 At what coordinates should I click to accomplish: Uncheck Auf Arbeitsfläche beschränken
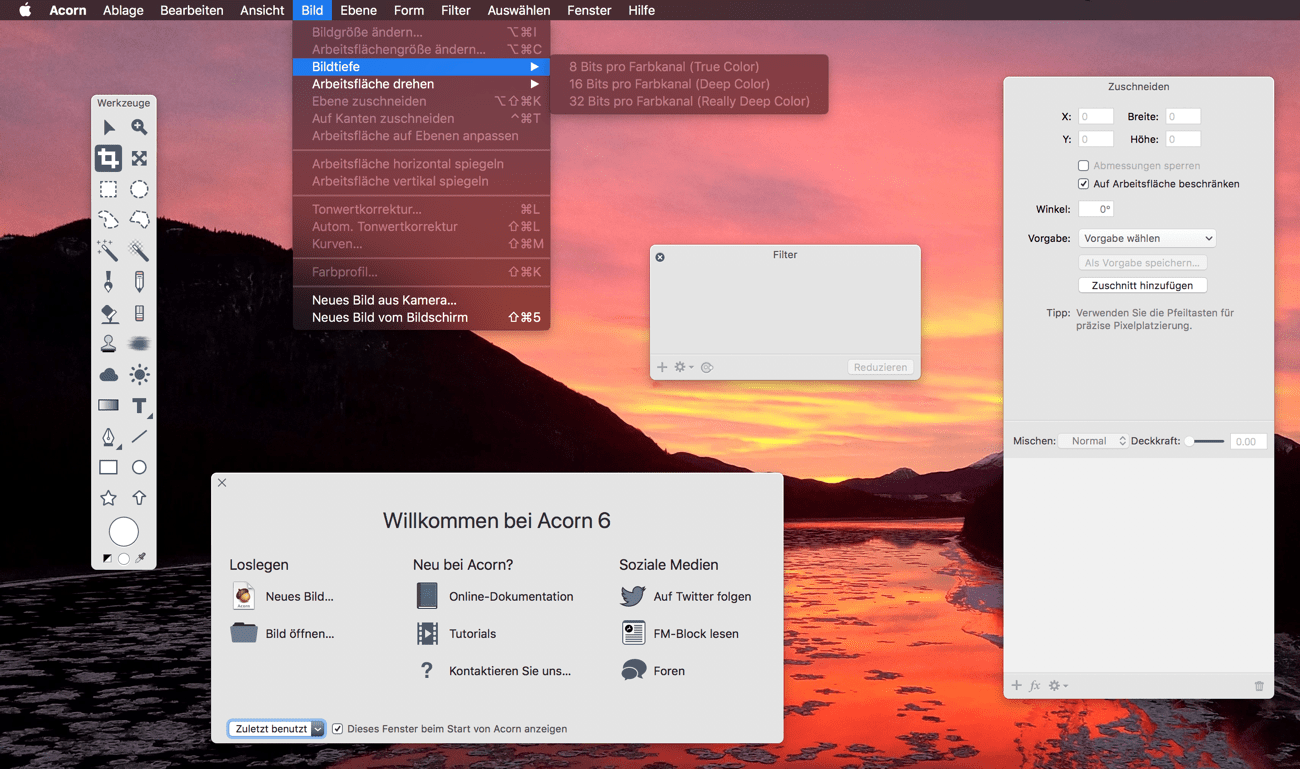1083,184
